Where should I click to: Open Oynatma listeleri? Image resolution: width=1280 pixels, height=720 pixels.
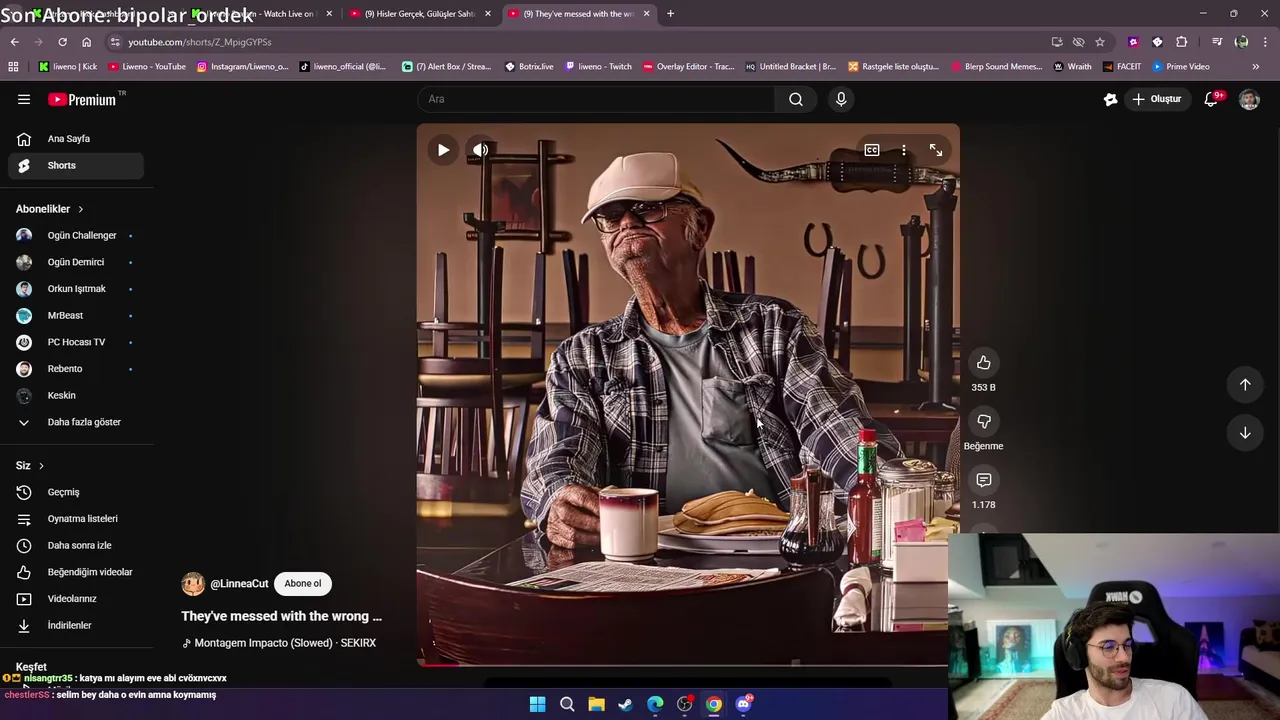76,519
